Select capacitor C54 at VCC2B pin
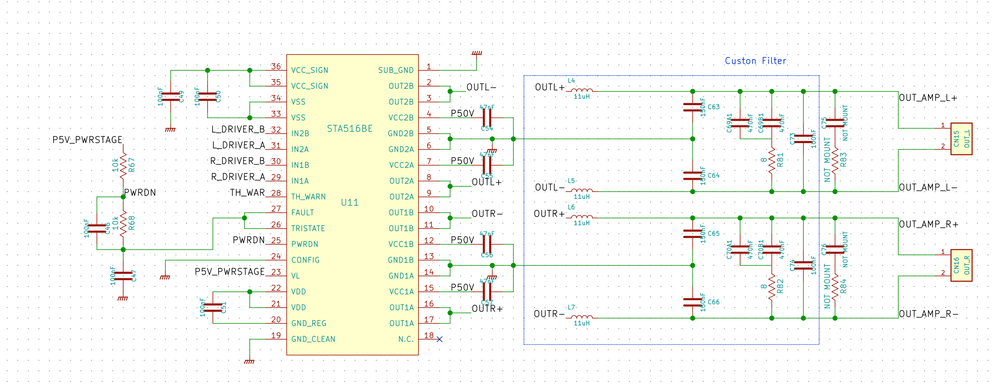This screenshot has width=998, height=389. coord(487,118)
